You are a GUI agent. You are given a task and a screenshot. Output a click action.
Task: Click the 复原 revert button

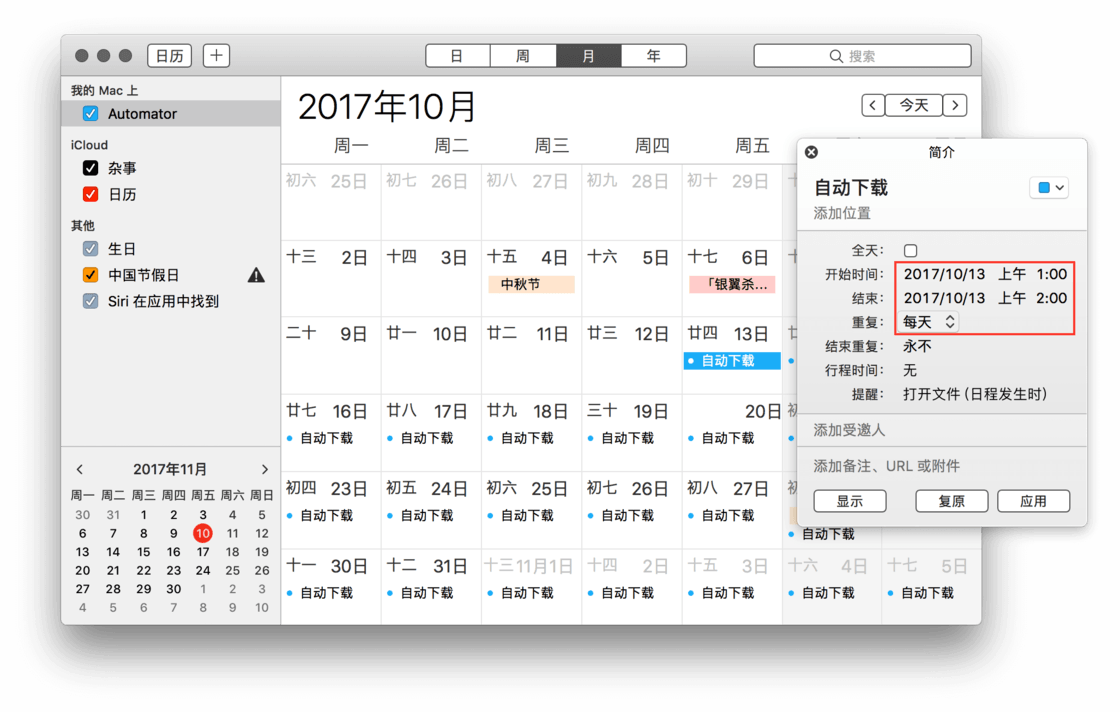[x=951, y=501]
